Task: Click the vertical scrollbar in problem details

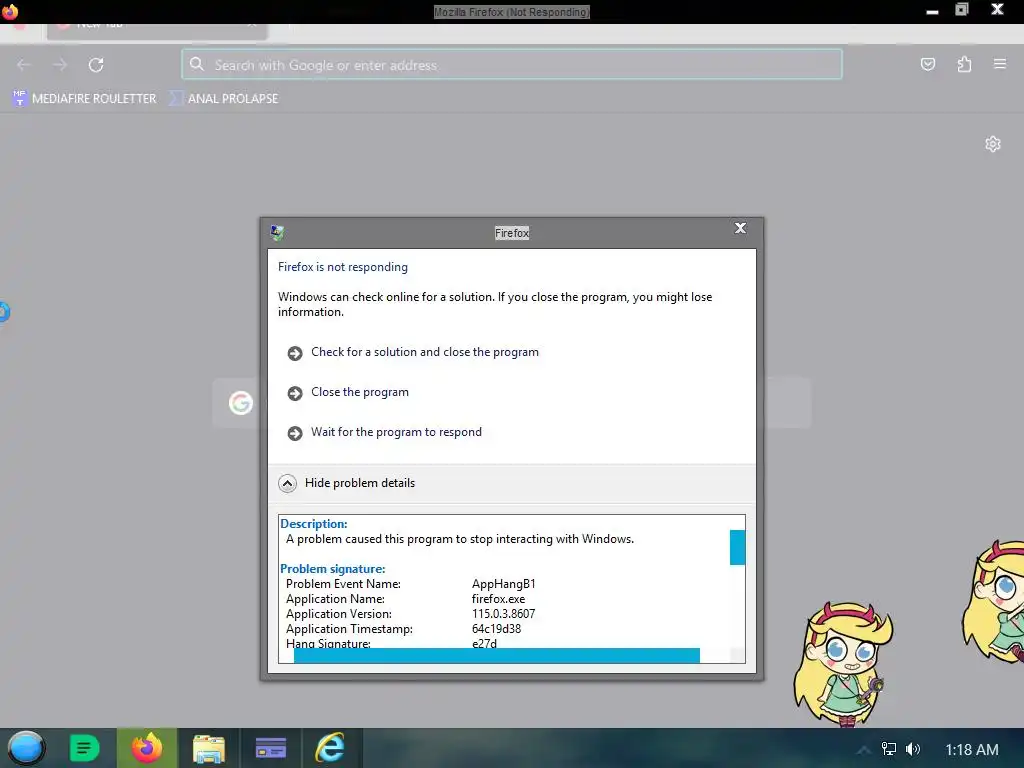Action: [x=737, y=547]
